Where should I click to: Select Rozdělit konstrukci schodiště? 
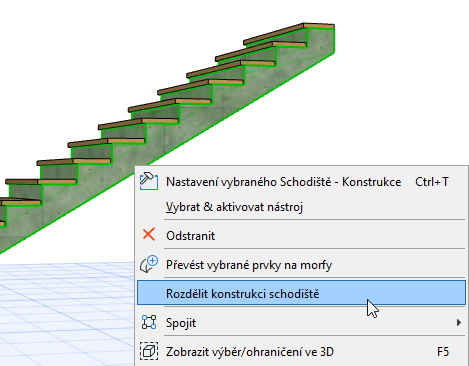point(301,293)
